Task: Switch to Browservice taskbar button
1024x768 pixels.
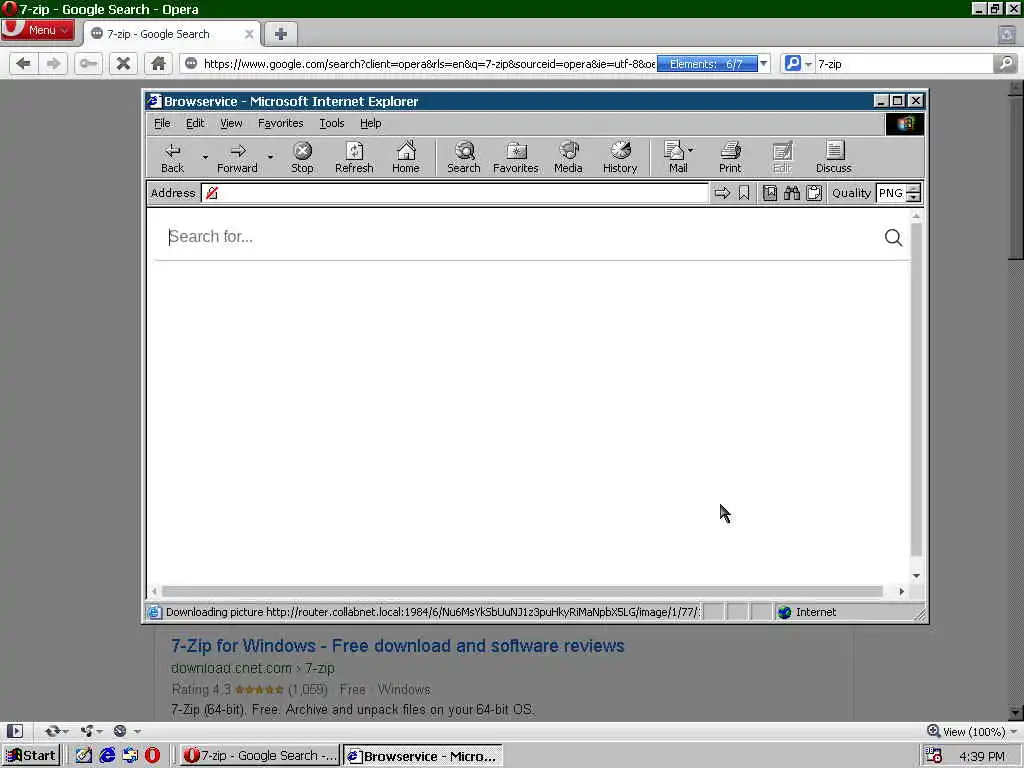Action: [x=423, y=756]
